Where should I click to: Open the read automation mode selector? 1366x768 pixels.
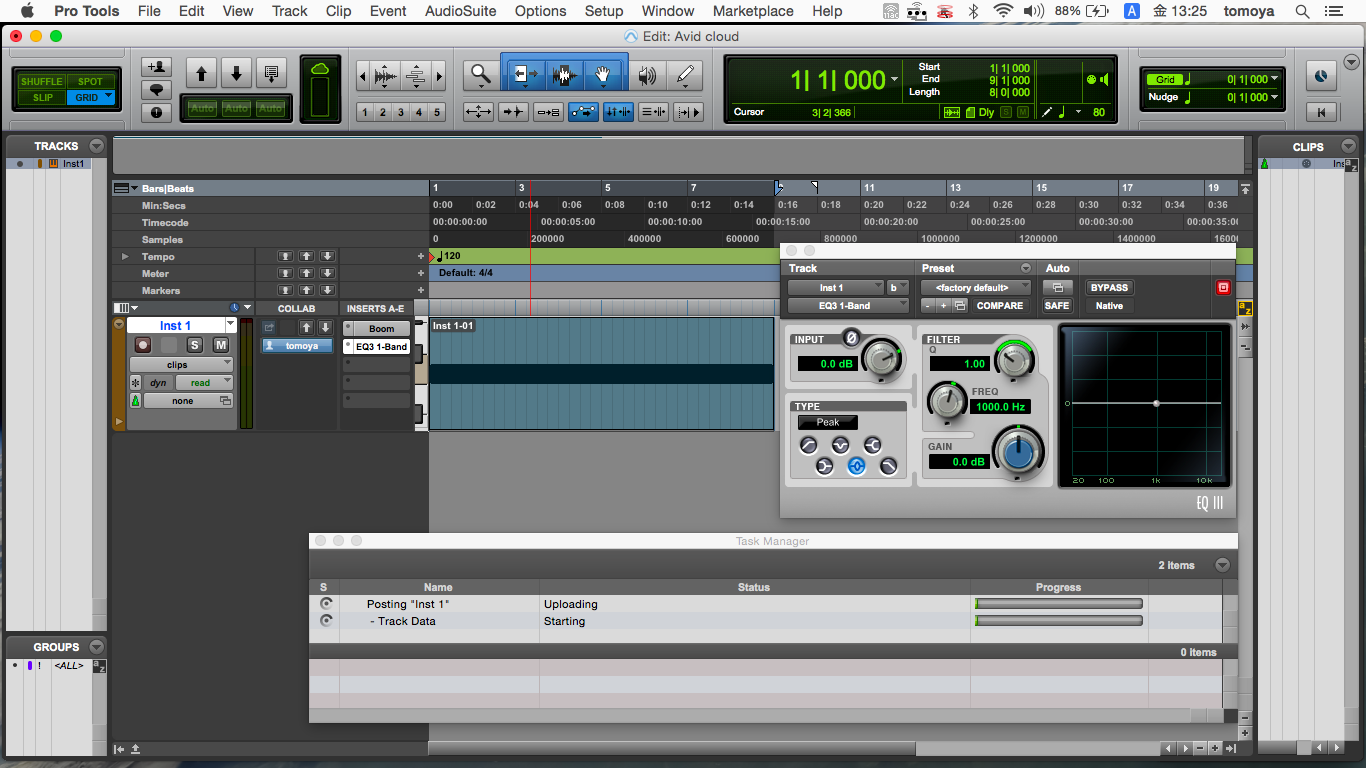pyautogui.click(x=204, y=383)
